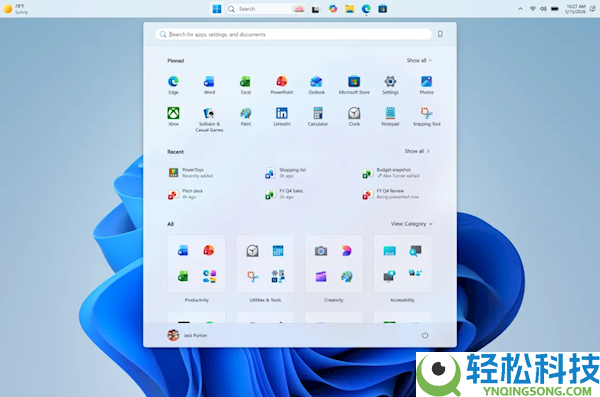
Task: Open the Productivity category folder
Action: coord(197,264)
